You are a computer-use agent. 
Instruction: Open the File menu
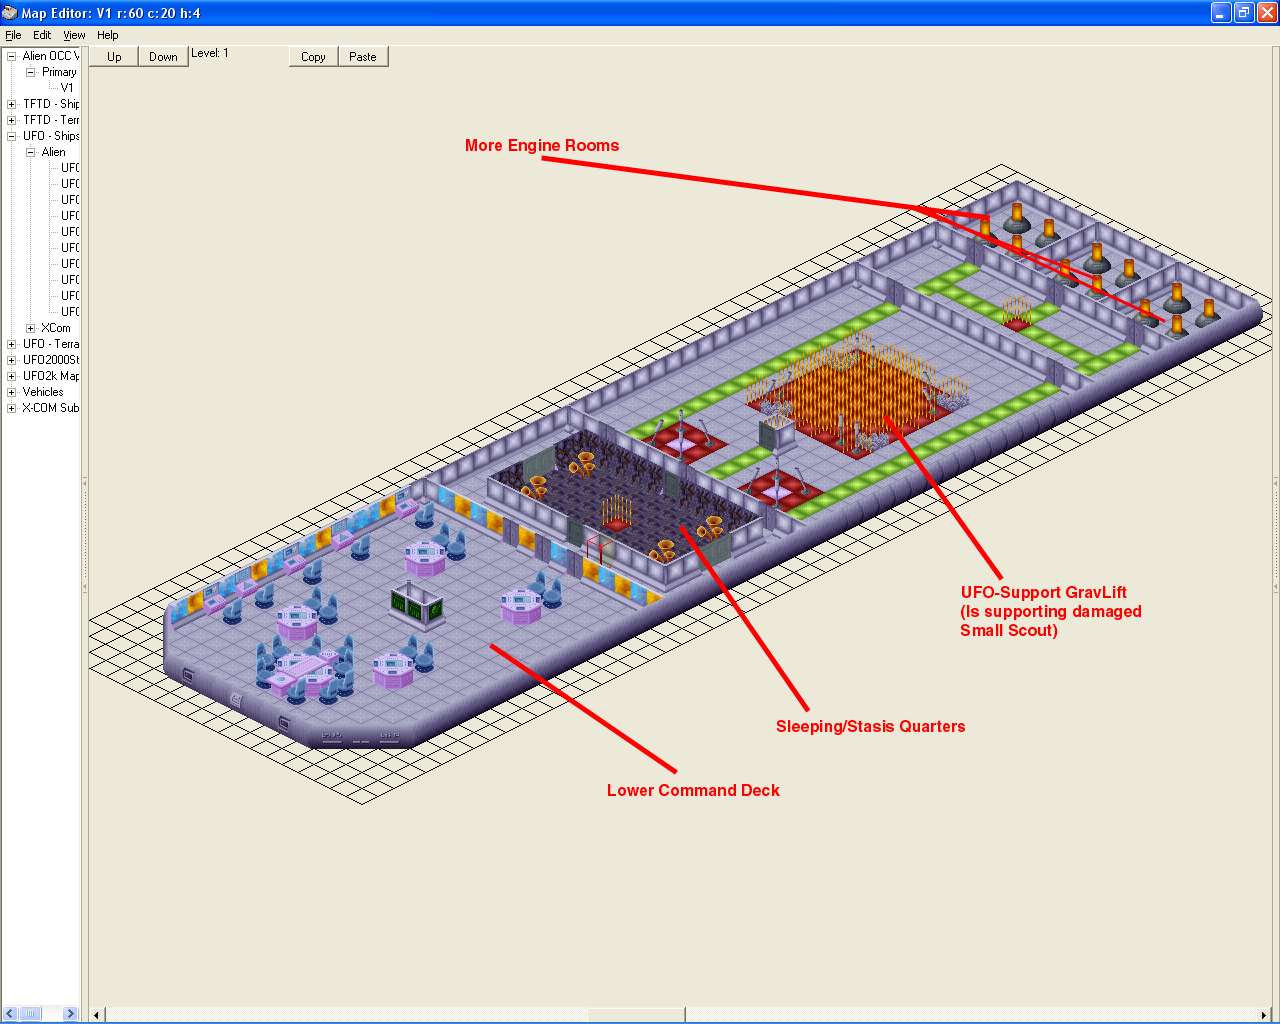pos(13,35)
